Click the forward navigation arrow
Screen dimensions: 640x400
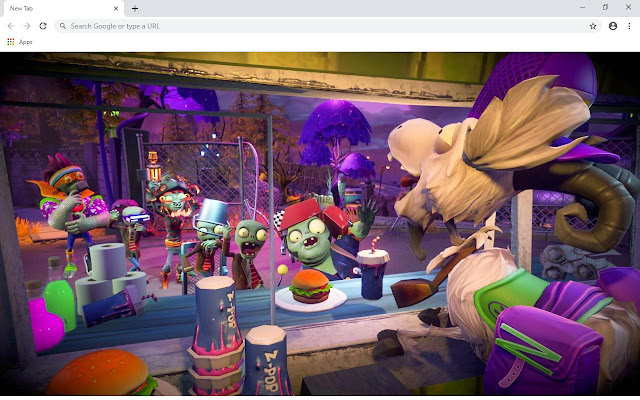[x=27, y=26]
